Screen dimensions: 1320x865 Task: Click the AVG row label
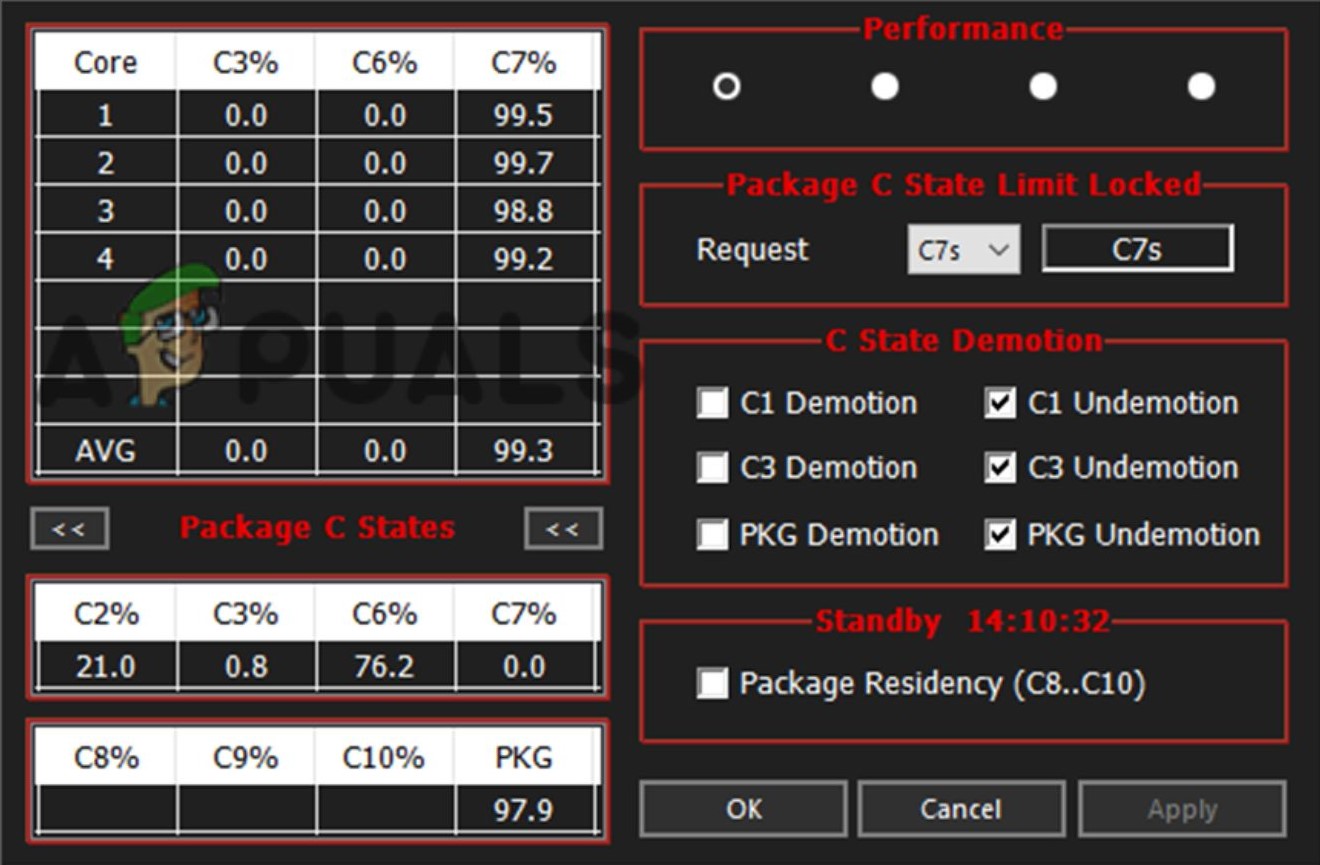click(106, 451)
